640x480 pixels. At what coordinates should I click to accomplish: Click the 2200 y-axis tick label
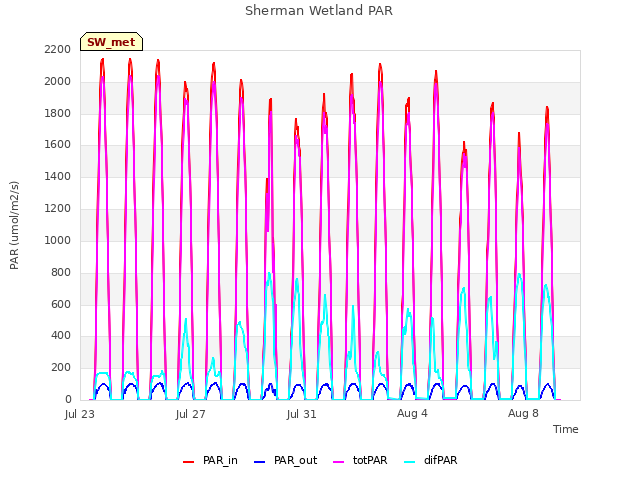coord(58,49)
